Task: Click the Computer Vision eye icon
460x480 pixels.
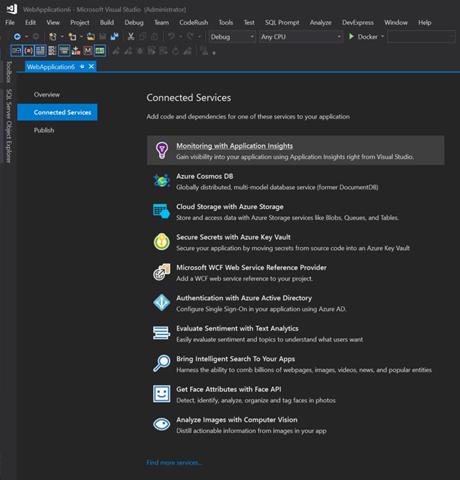Action: (x=162, y=424)
